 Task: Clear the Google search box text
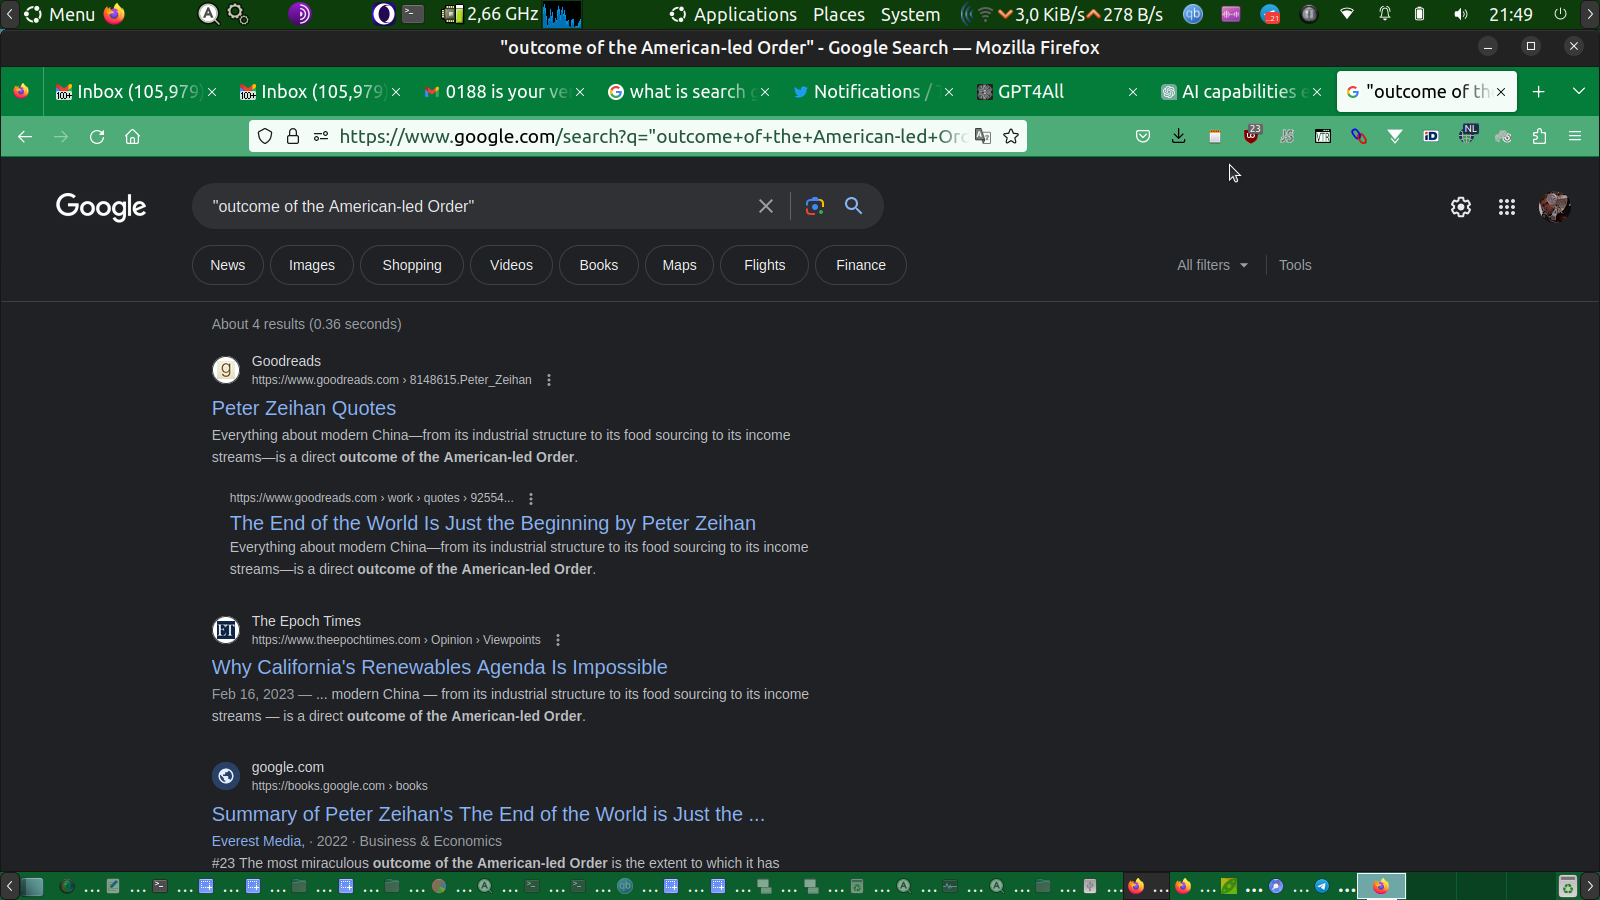pyautogui.click(x=766, y=206)
